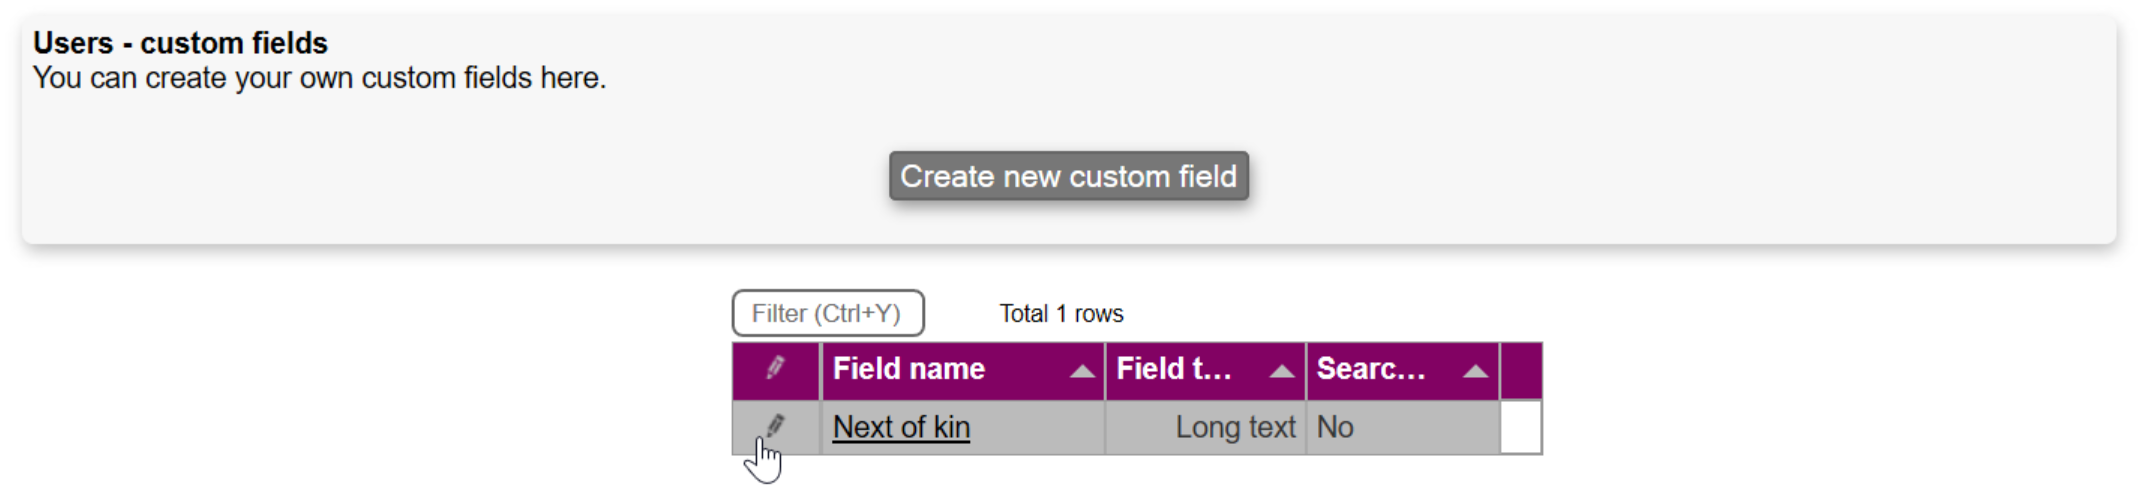Click the blank last header cell

[x=1520, y=370]
